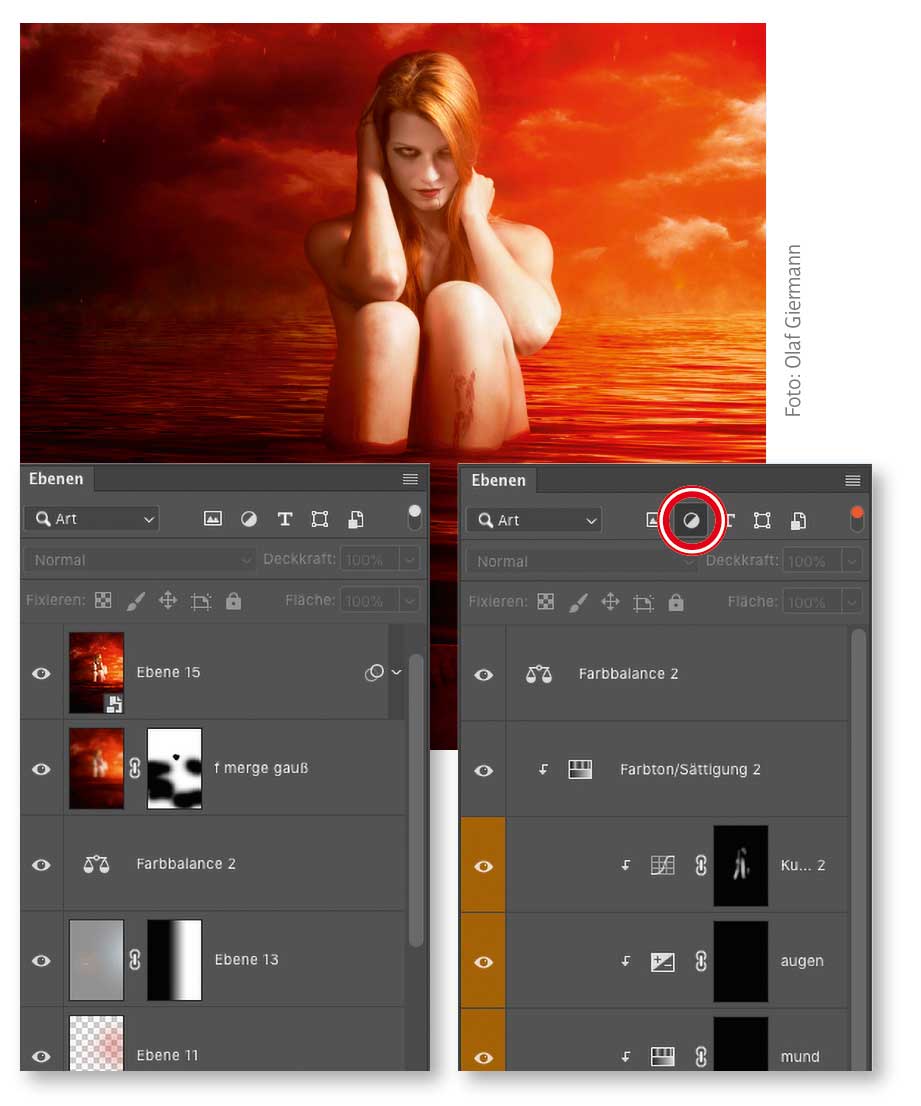The image size is (921, 1106).
Task: Open Fläche dropdown arrow in right panel
Action: (x=851, y=602)
